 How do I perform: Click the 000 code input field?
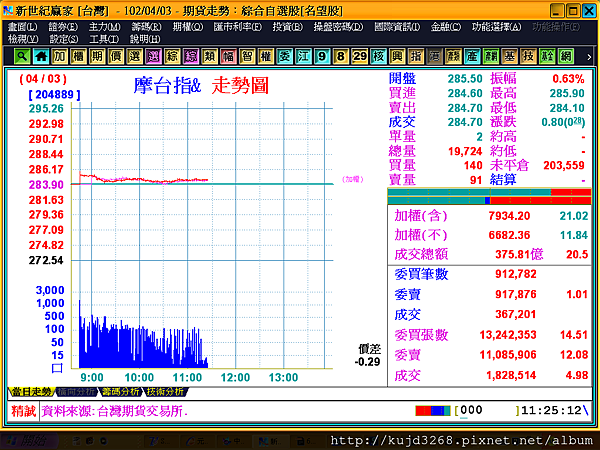tap(486, 411)
